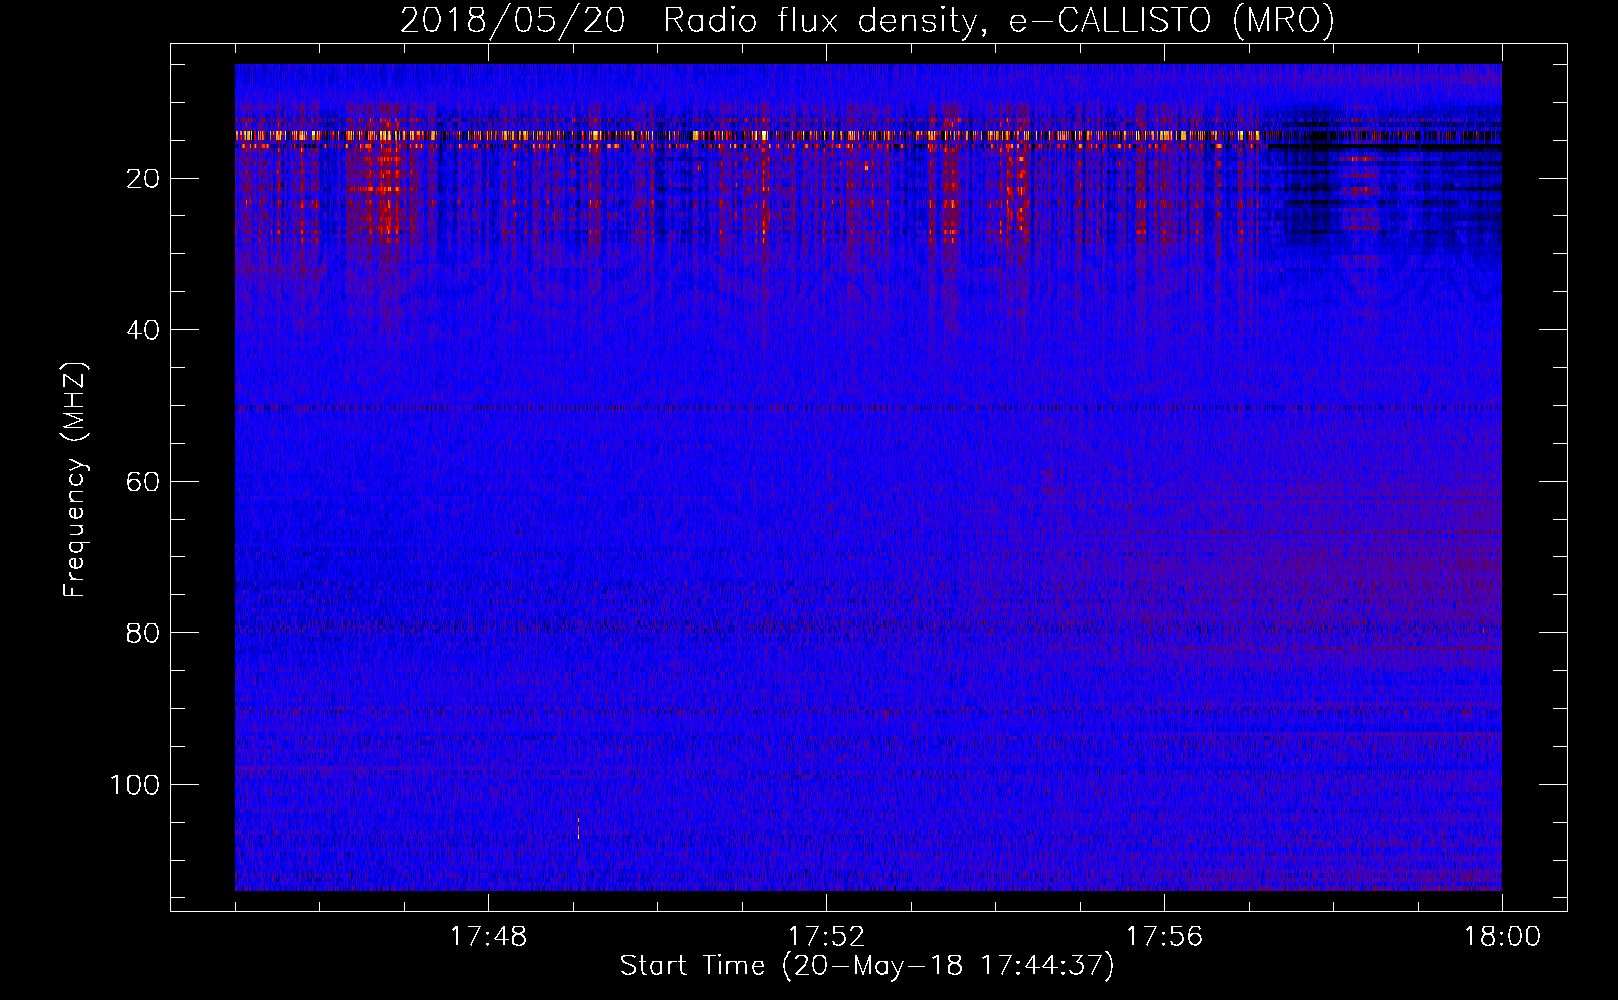Click the 'Start Time (20-May-18 17:44:37)' label
Viewport: 1618px width, 1000px height.
(x=867, y=966)
